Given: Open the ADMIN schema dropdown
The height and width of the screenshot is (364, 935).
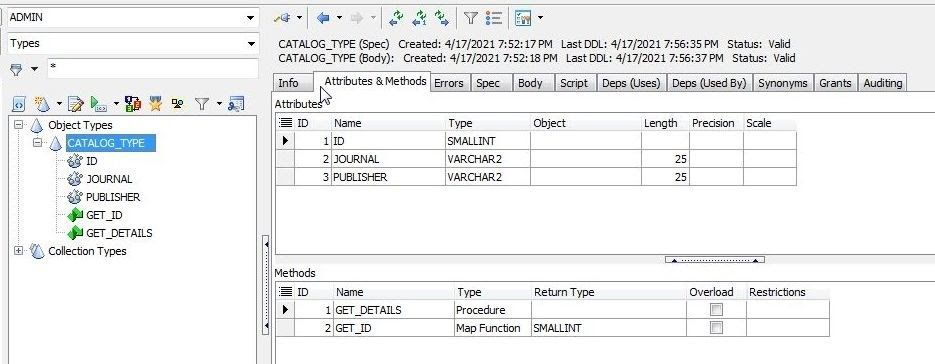Looking at the screenshot, I should pyautogui.click(x=251, y=18).
